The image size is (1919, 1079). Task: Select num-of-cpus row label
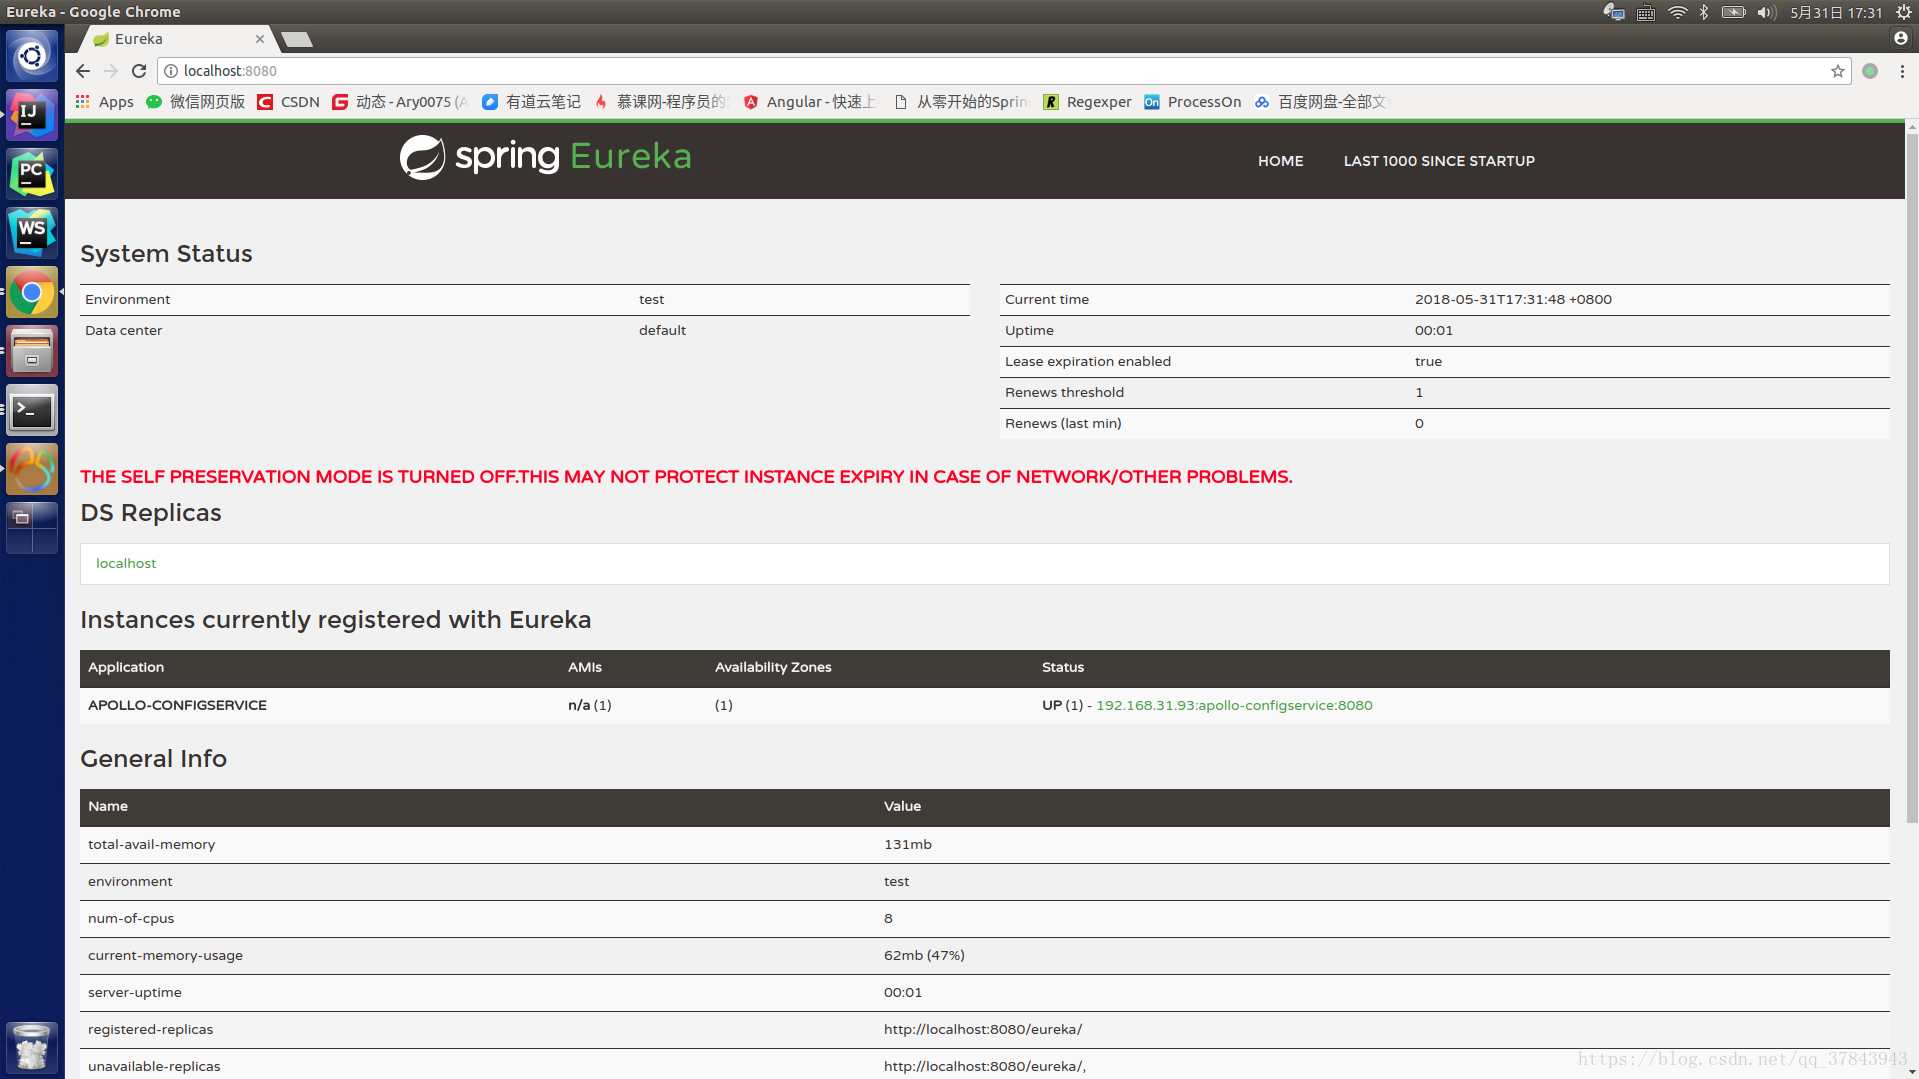[131, 919]
